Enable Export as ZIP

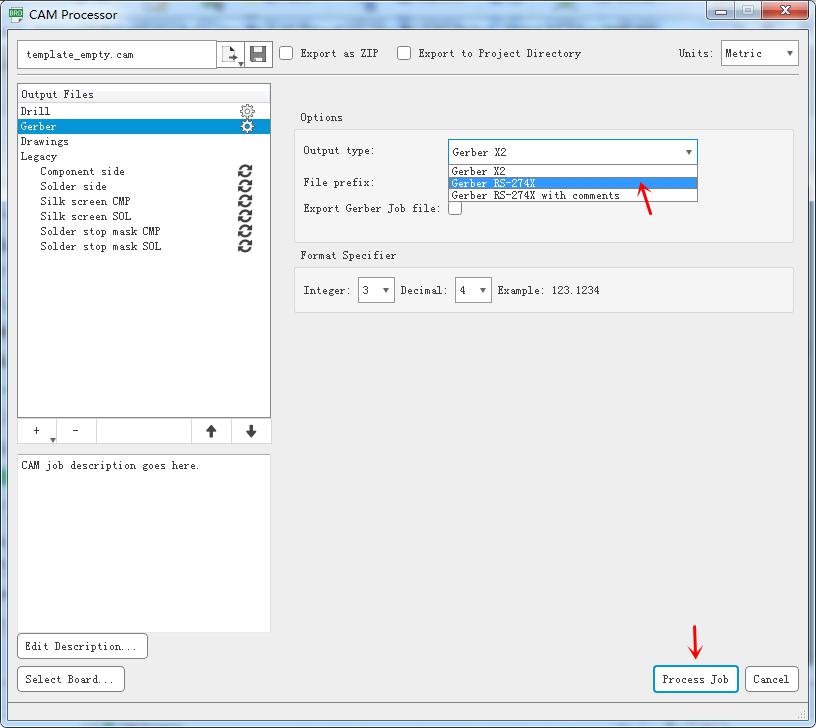[286, 53]
